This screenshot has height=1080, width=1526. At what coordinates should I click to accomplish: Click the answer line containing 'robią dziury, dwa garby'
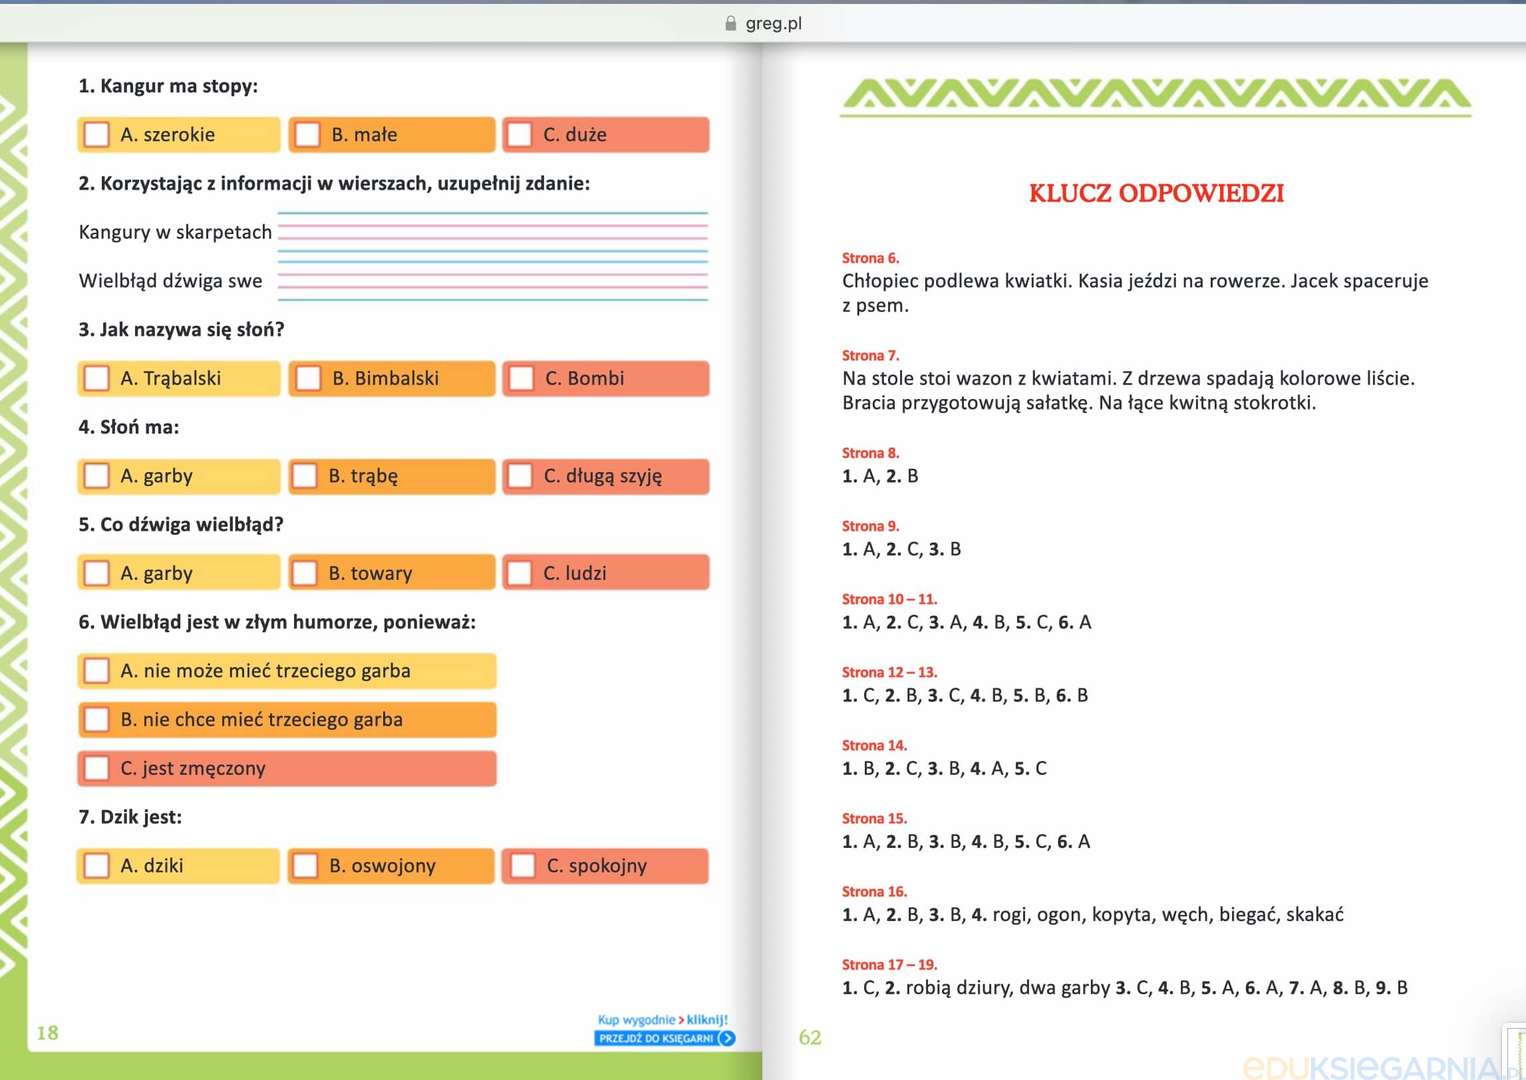pyautogui.click(x=1125, y=988)
